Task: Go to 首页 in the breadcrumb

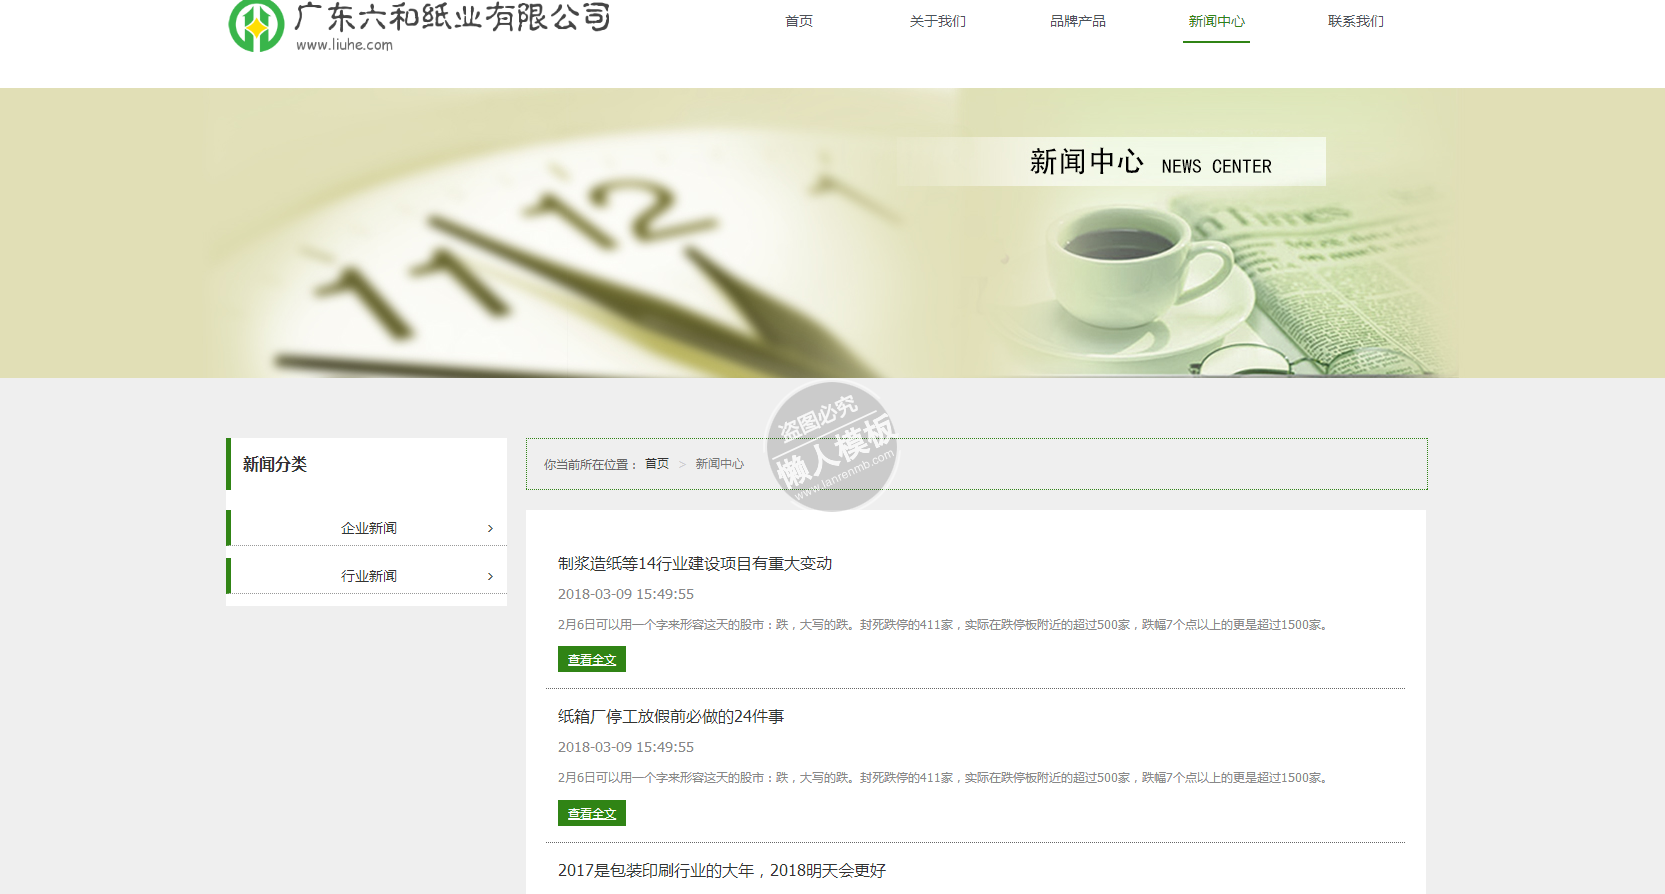Action: click(x=657, y=464)
